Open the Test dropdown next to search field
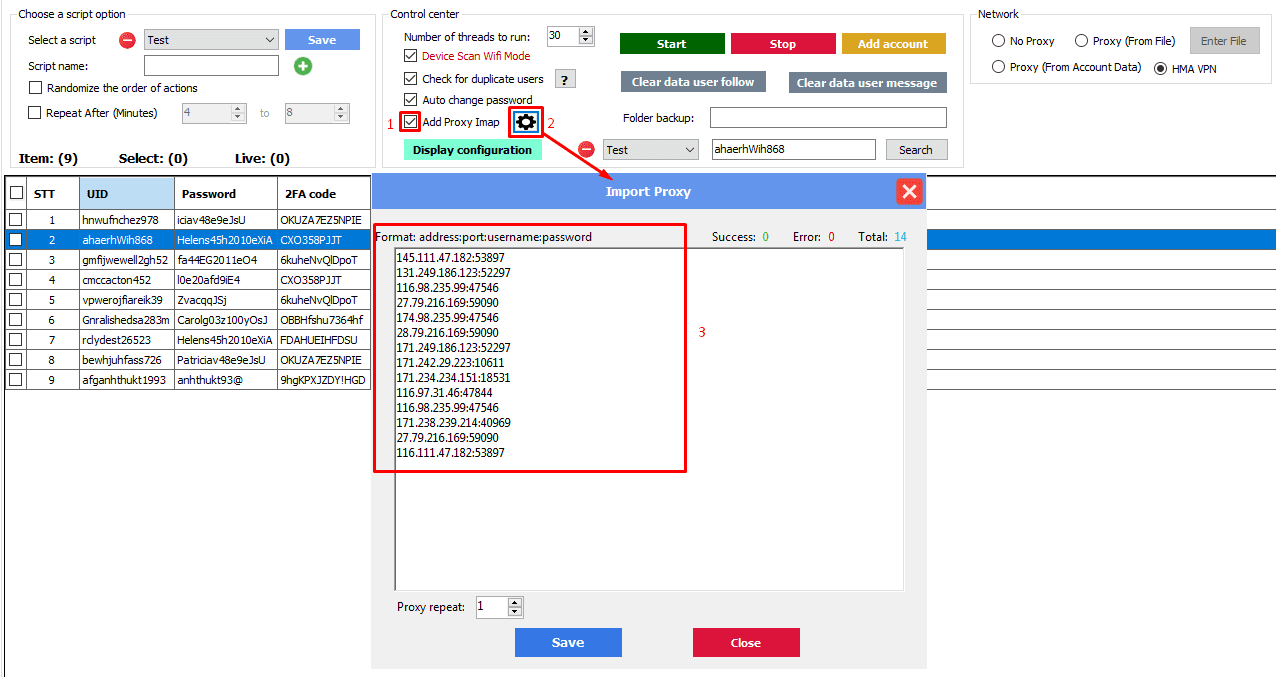 point(689,150)
